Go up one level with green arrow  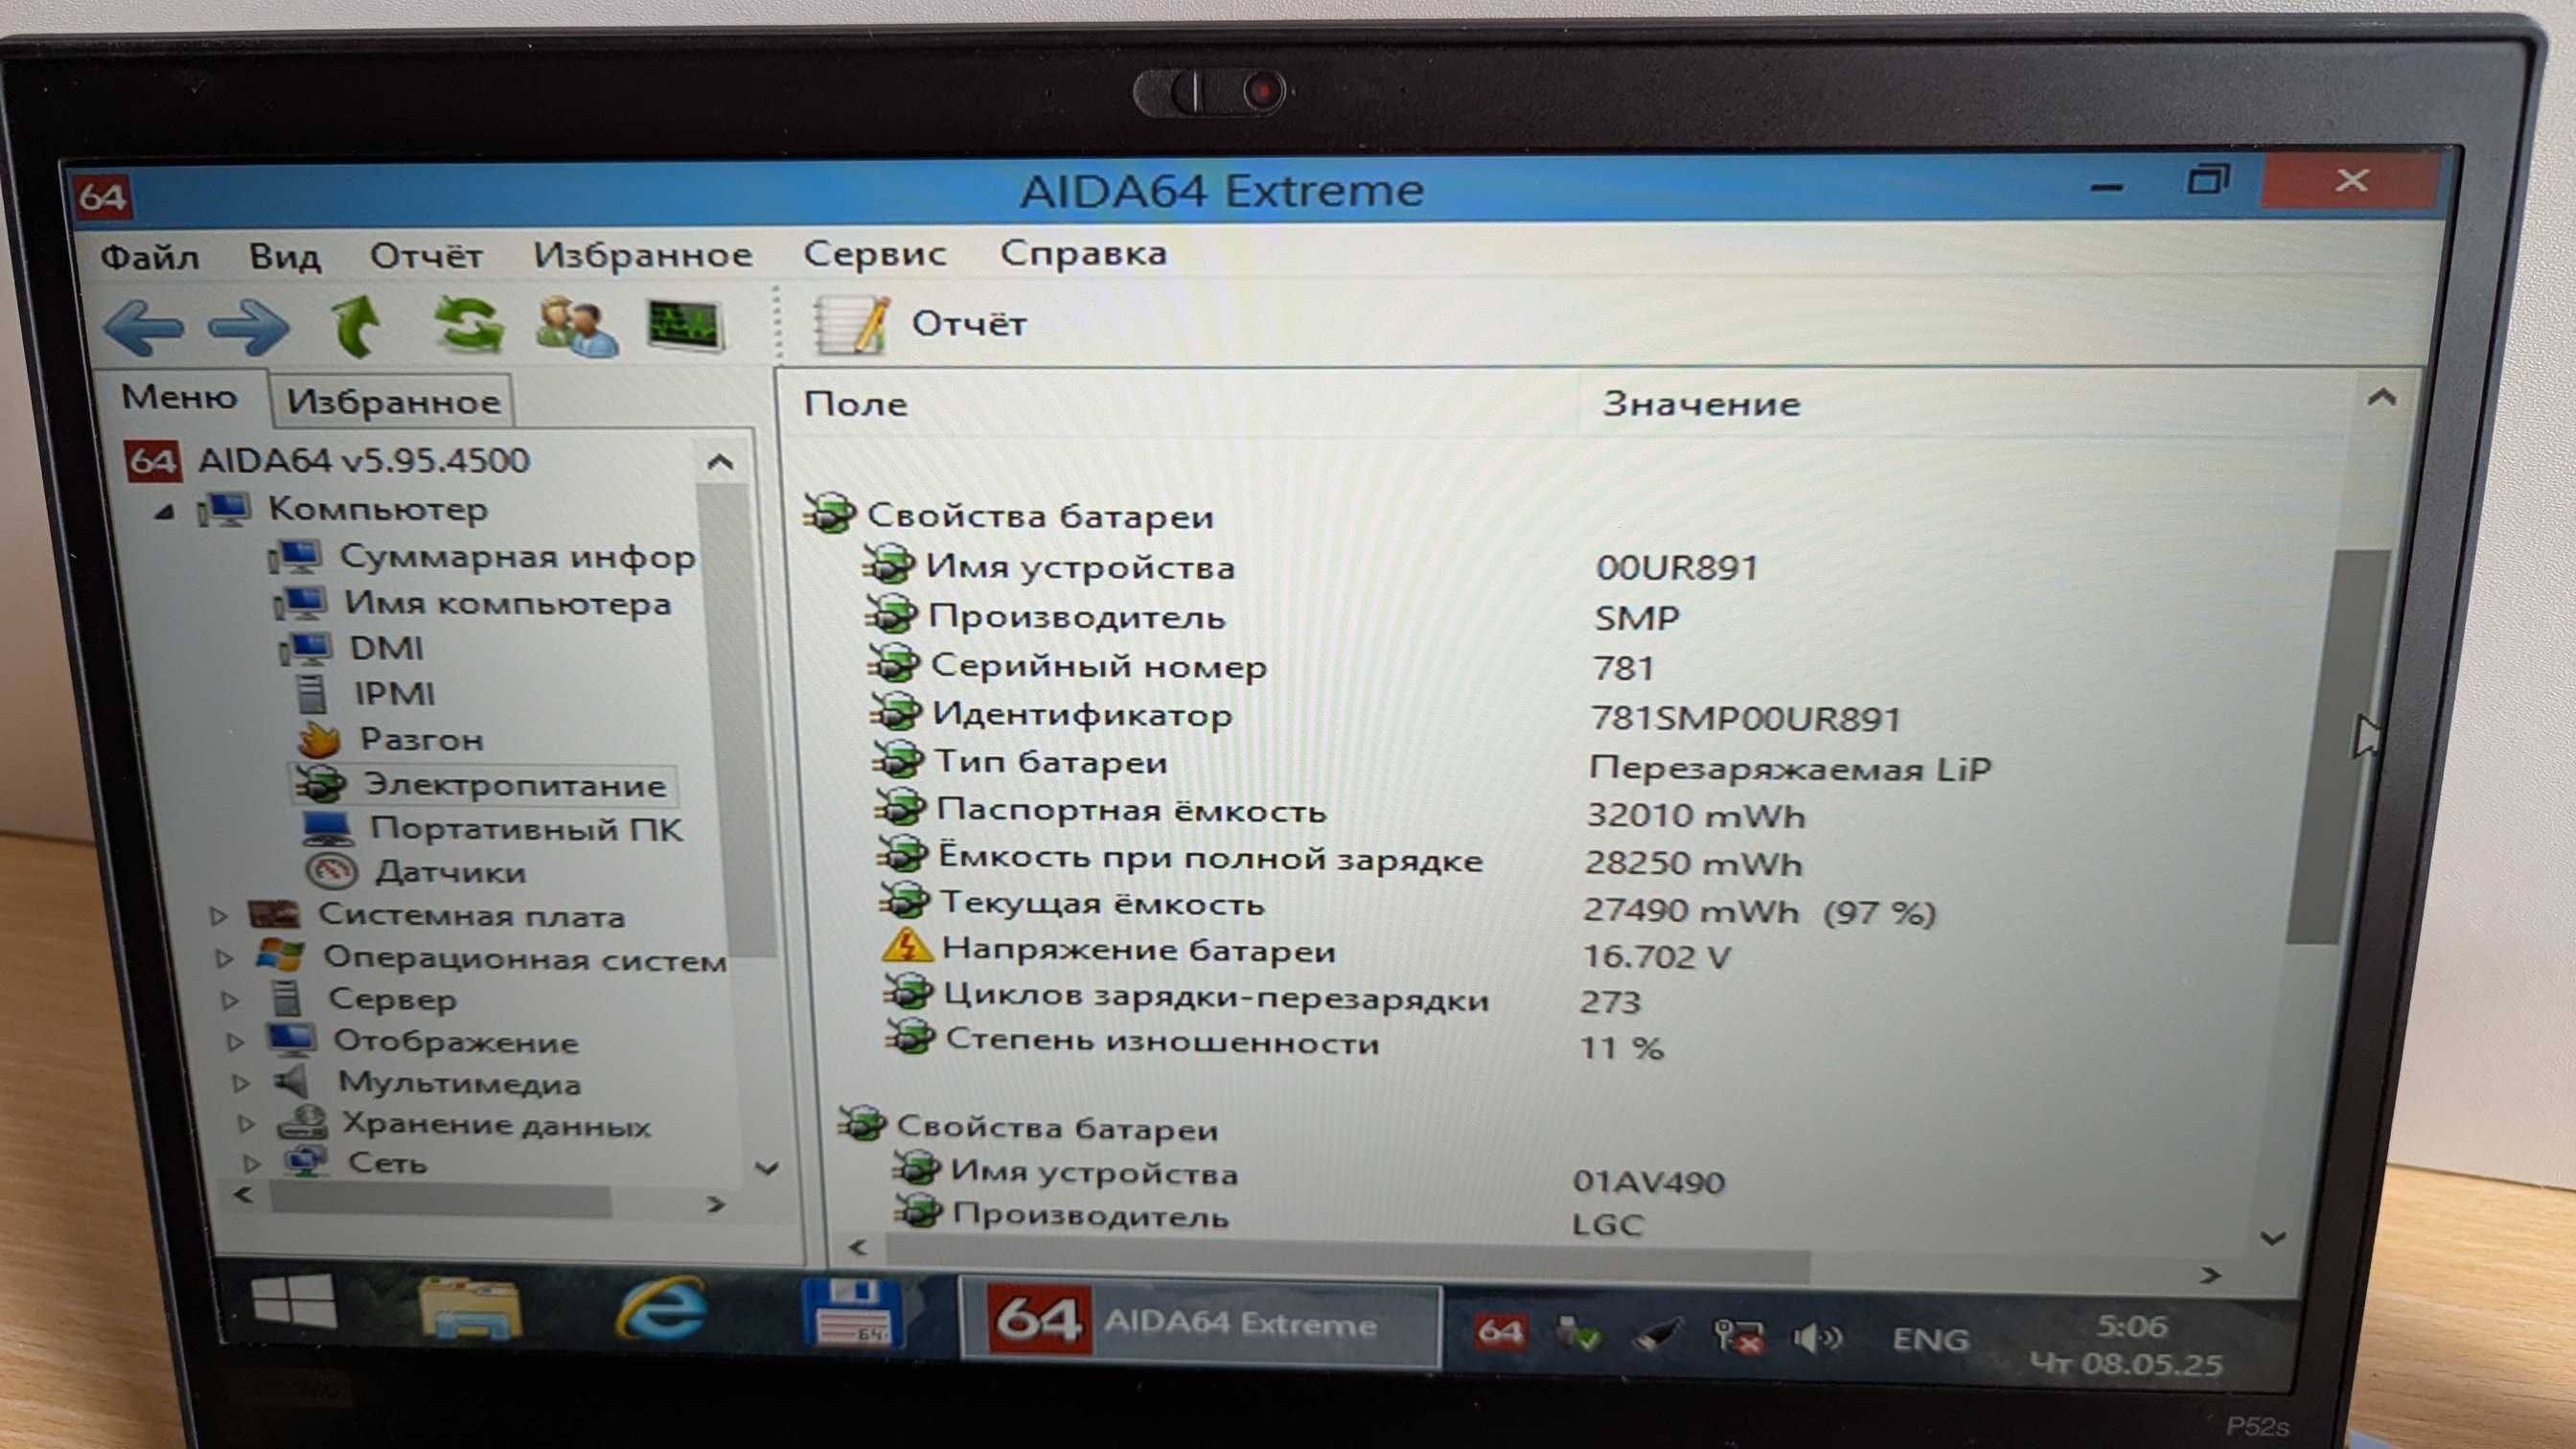356,326
